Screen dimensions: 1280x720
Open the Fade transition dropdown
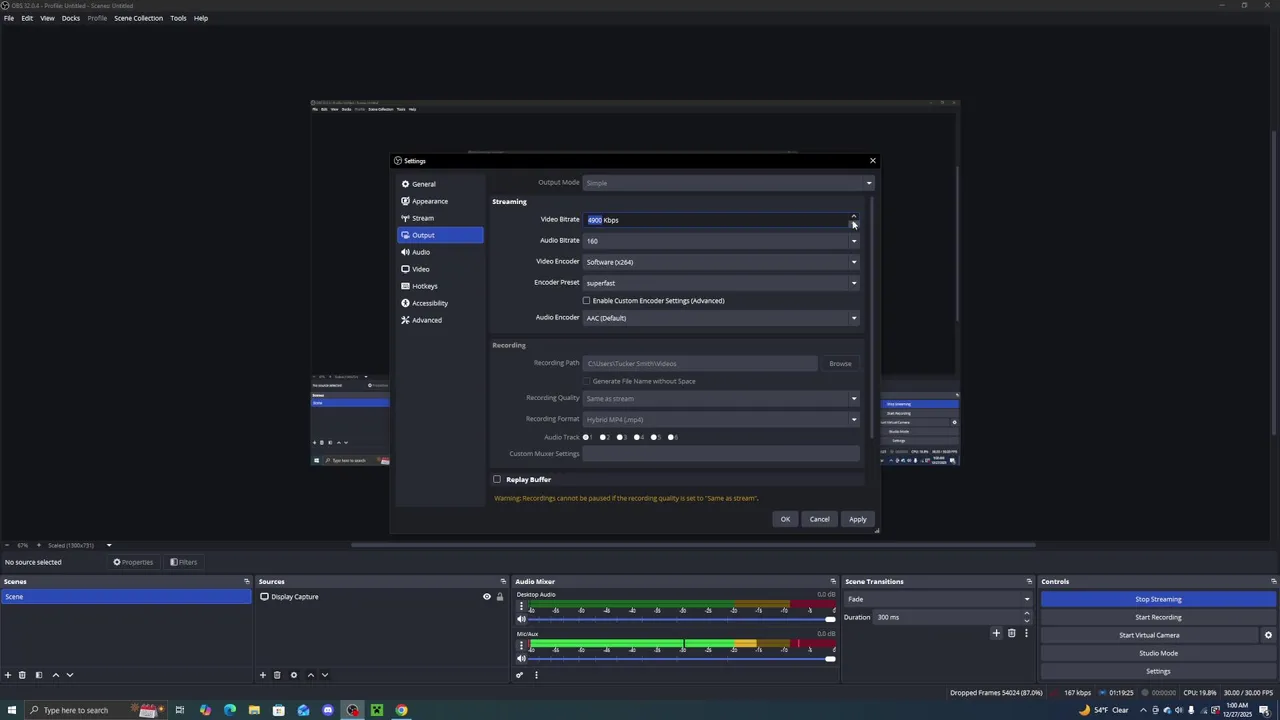(x=938, y=599)
